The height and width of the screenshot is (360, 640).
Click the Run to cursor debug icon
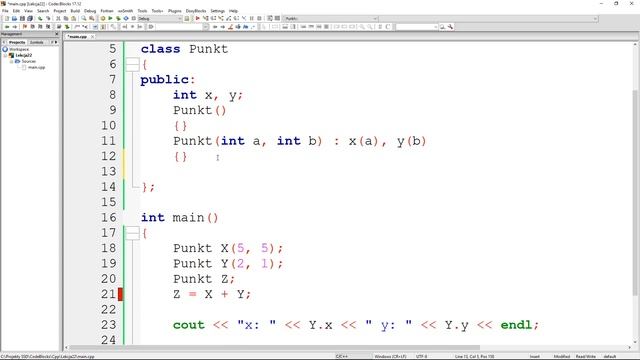(205, 18)
